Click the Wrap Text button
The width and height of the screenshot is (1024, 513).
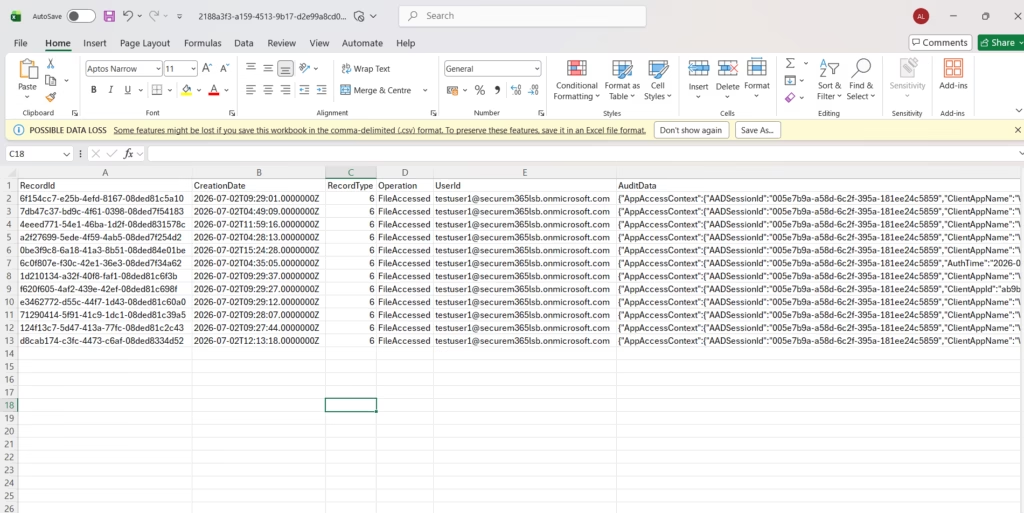365,69
